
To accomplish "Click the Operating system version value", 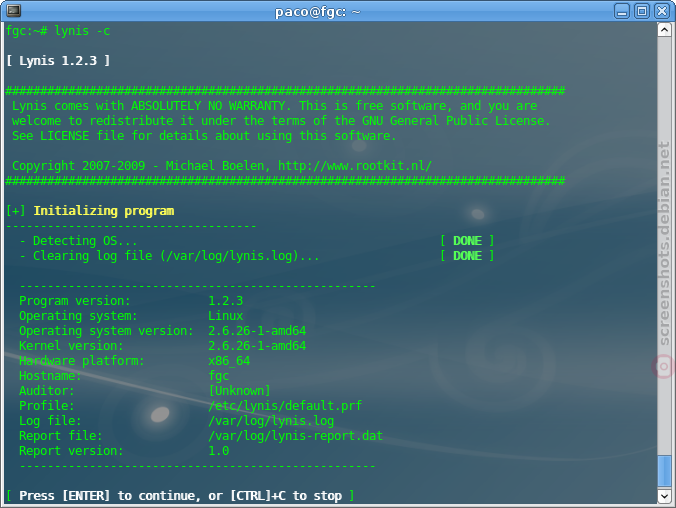I will (257, 331).
